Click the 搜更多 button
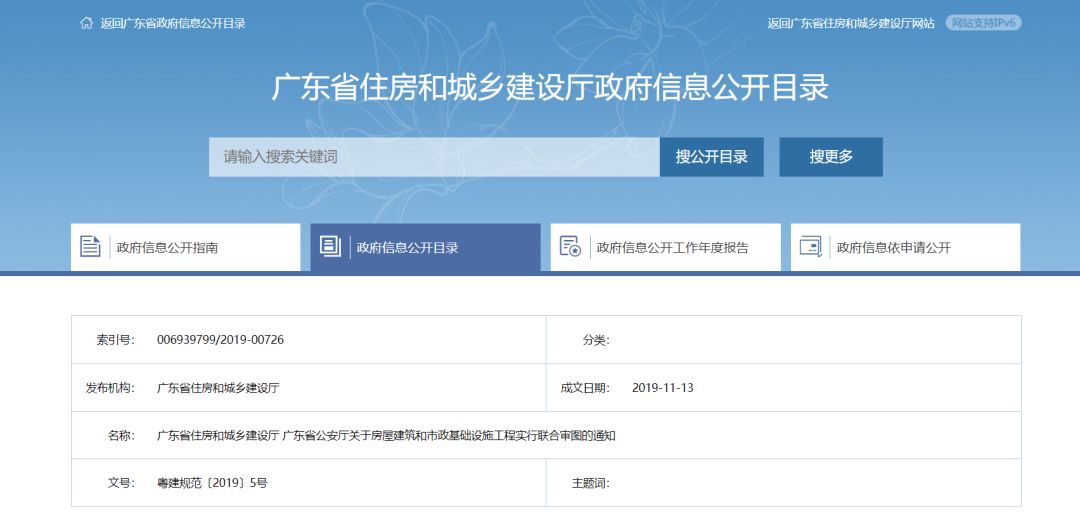Screen dimensions: 1080x518 point(831,157)
